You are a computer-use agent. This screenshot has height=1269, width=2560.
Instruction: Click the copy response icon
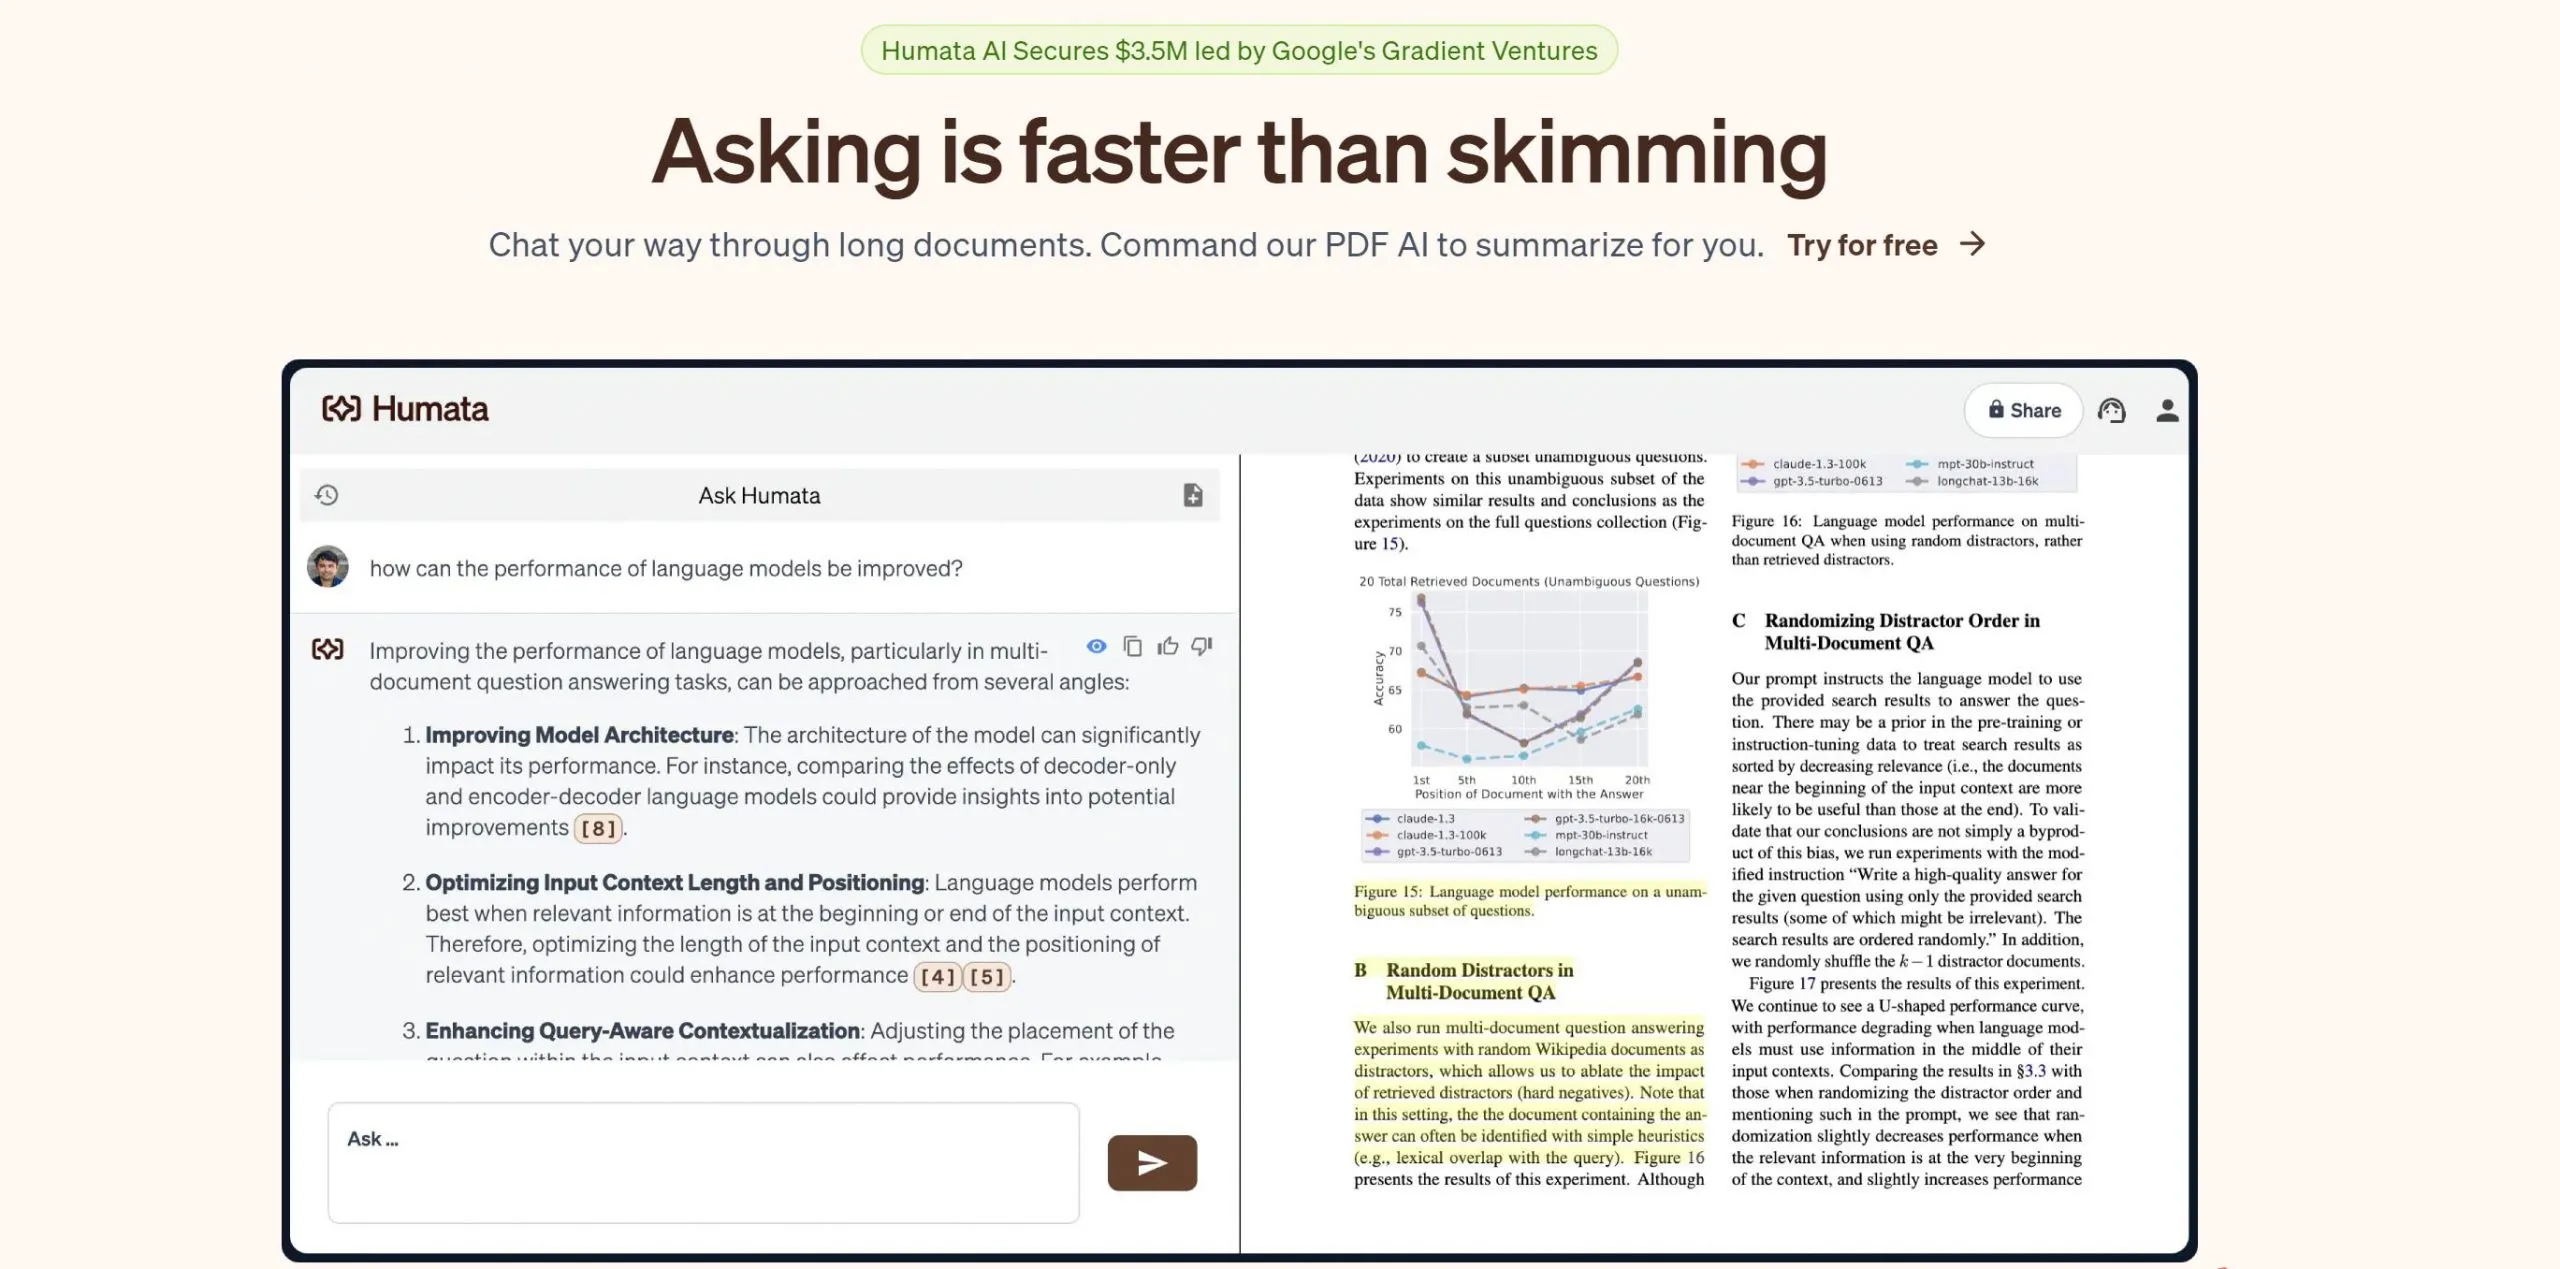(x=1133, y=645)
